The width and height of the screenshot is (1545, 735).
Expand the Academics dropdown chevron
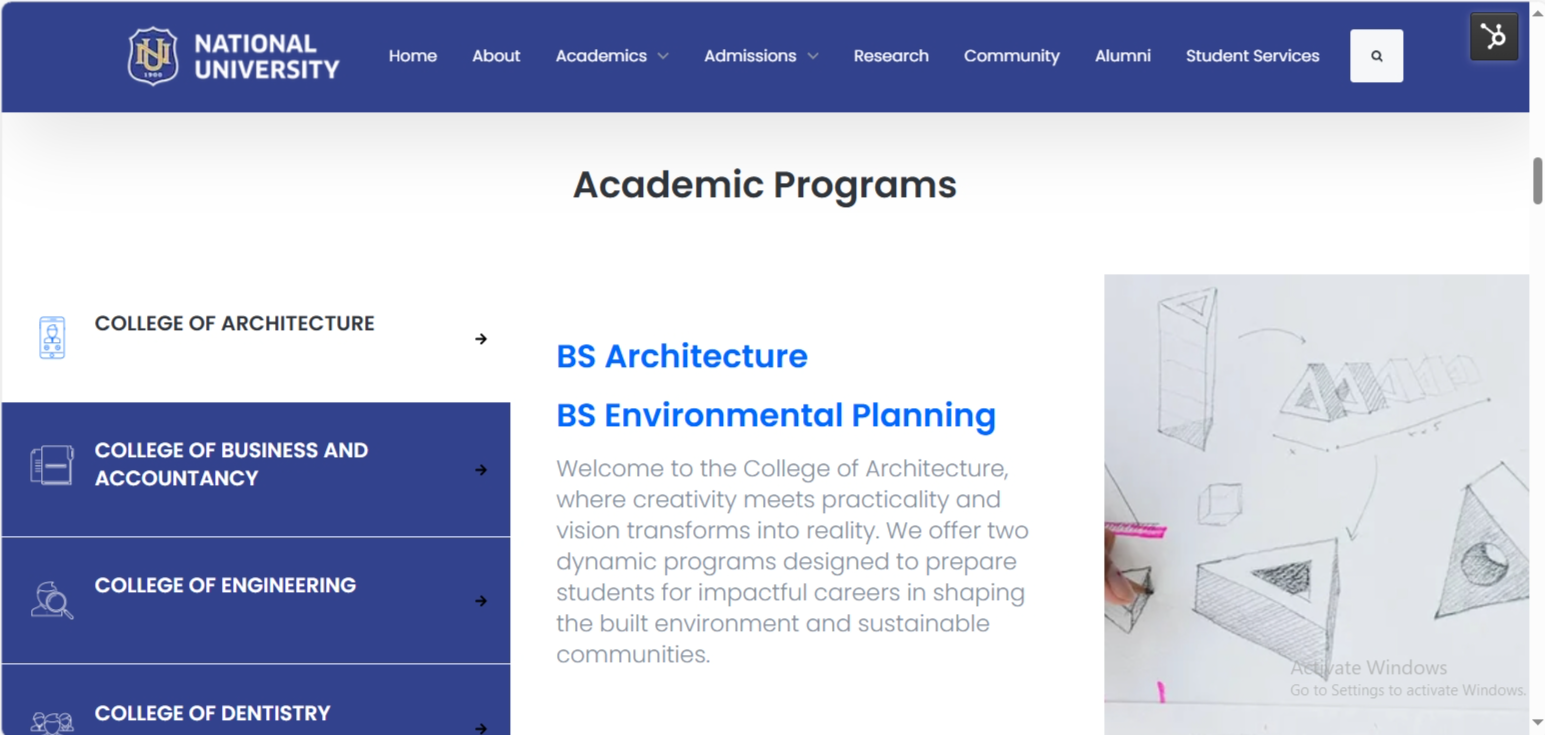click(662, 56)
